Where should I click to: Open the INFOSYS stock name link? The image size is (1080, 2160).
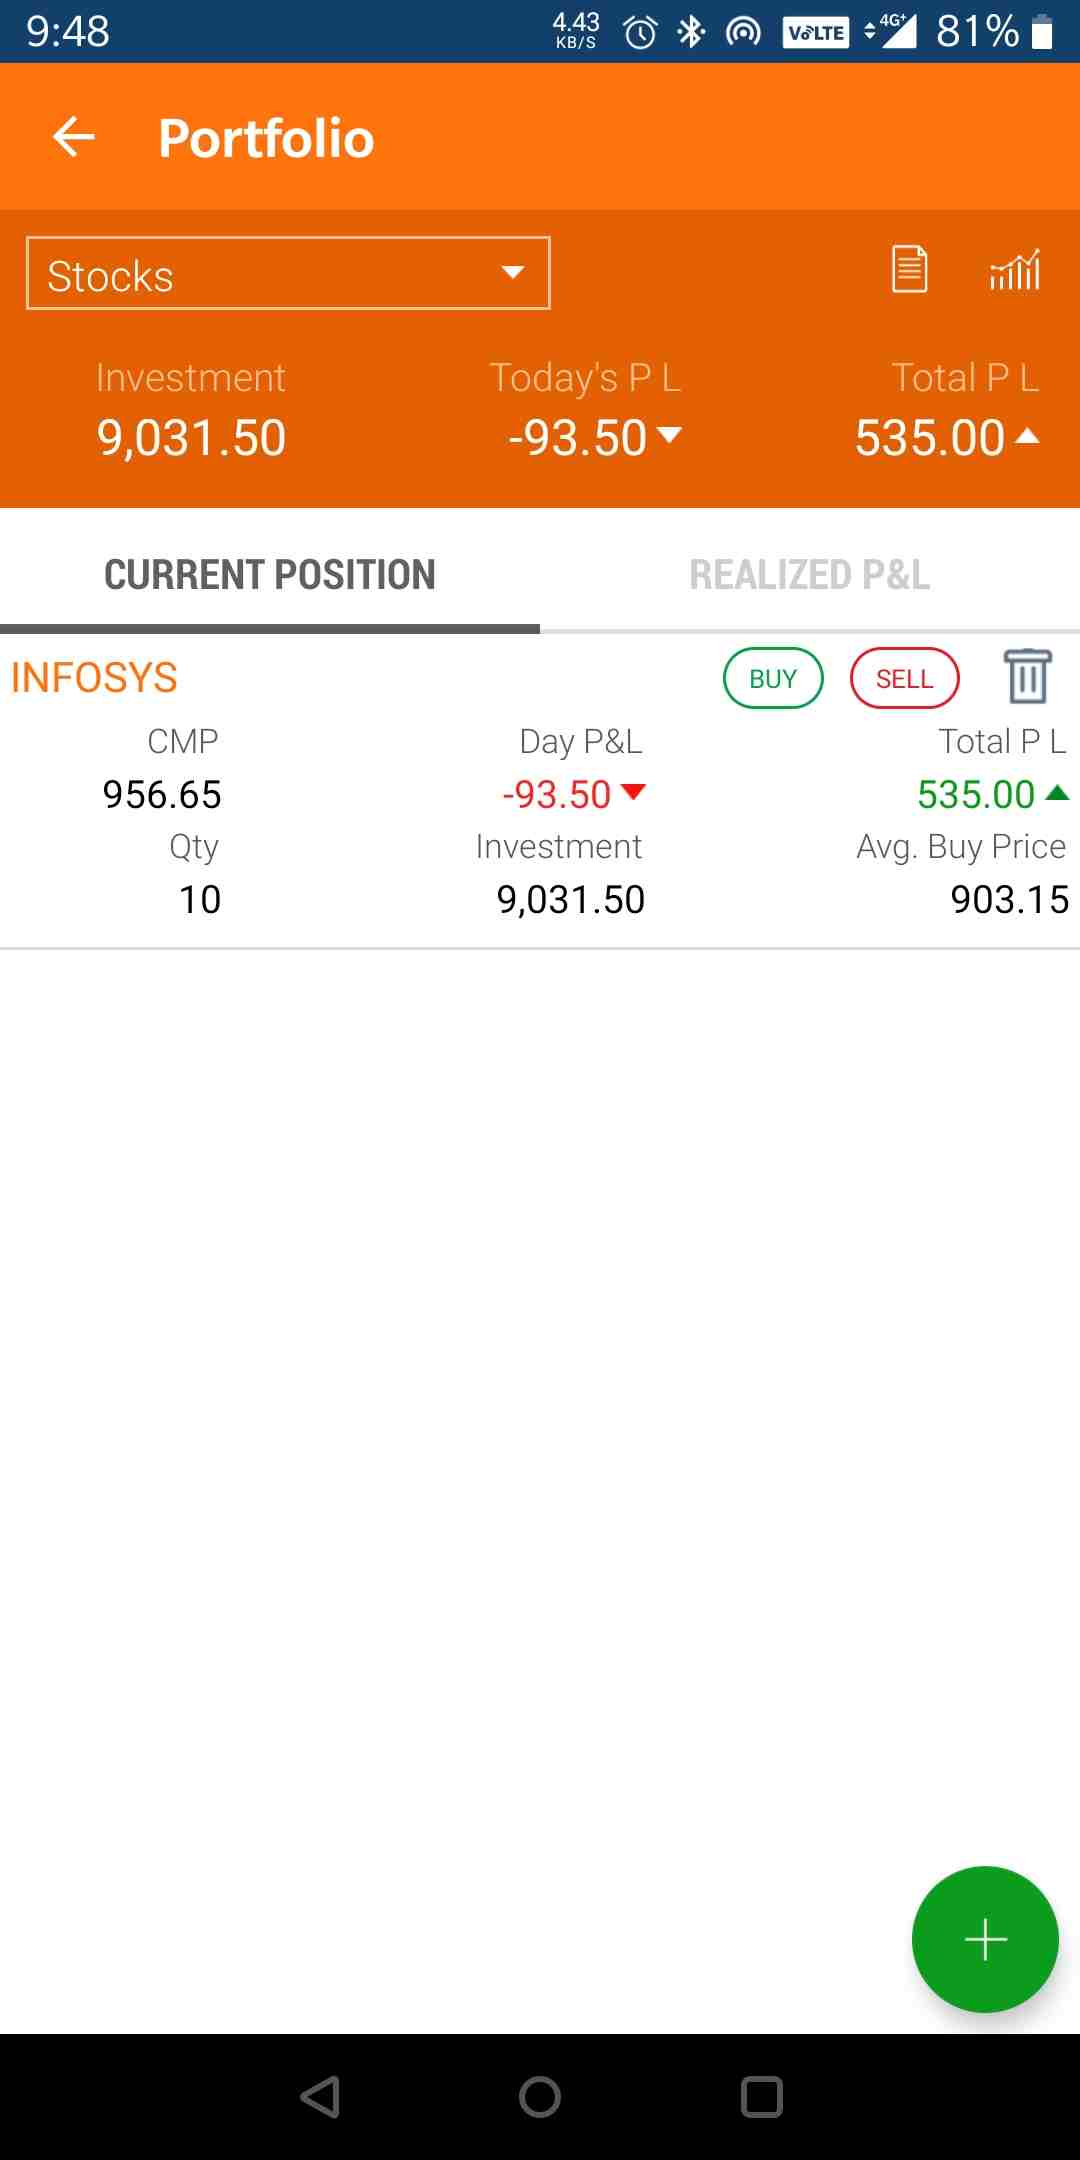coord(94,677)
